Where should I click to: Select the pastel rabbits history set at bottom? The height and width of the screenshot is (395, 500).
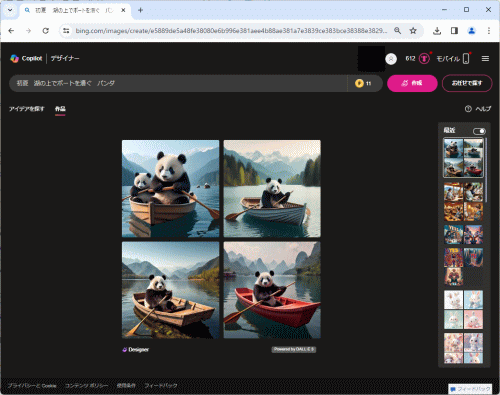pos(463,348)
